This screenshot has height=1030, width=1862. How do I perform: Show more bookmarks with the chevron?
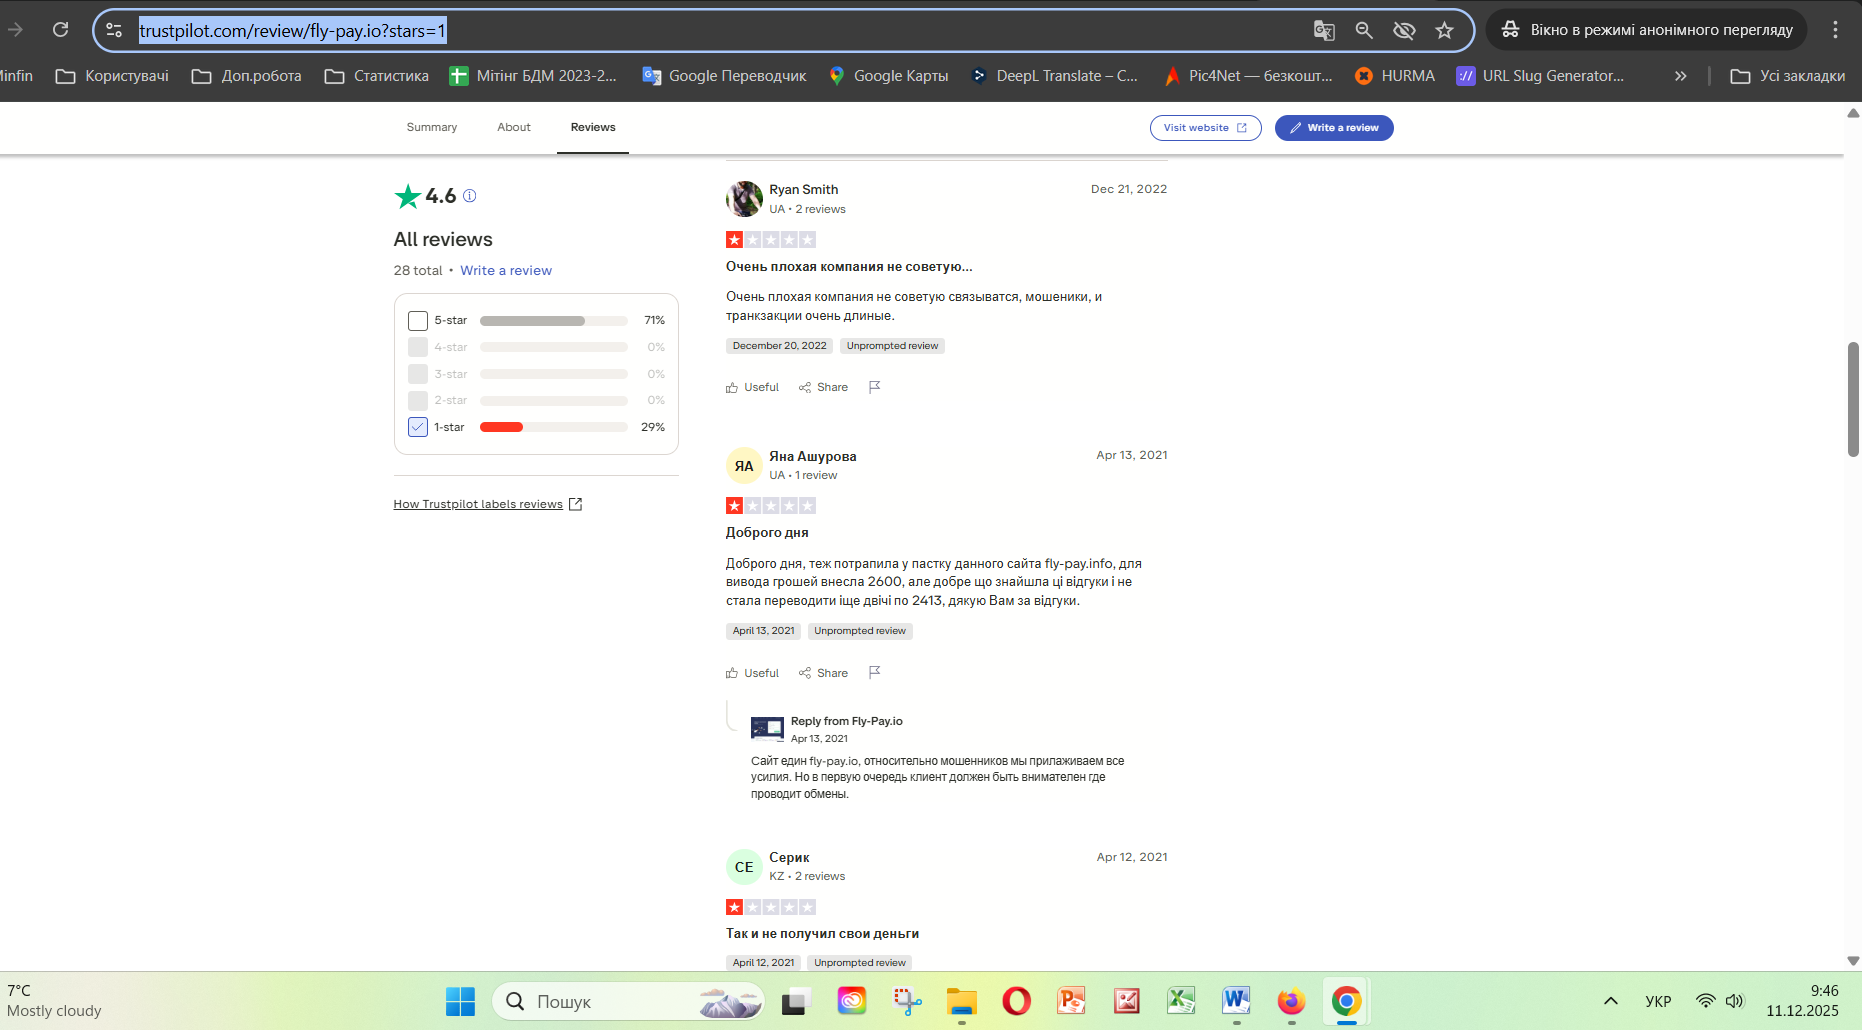click(1681, 76)
